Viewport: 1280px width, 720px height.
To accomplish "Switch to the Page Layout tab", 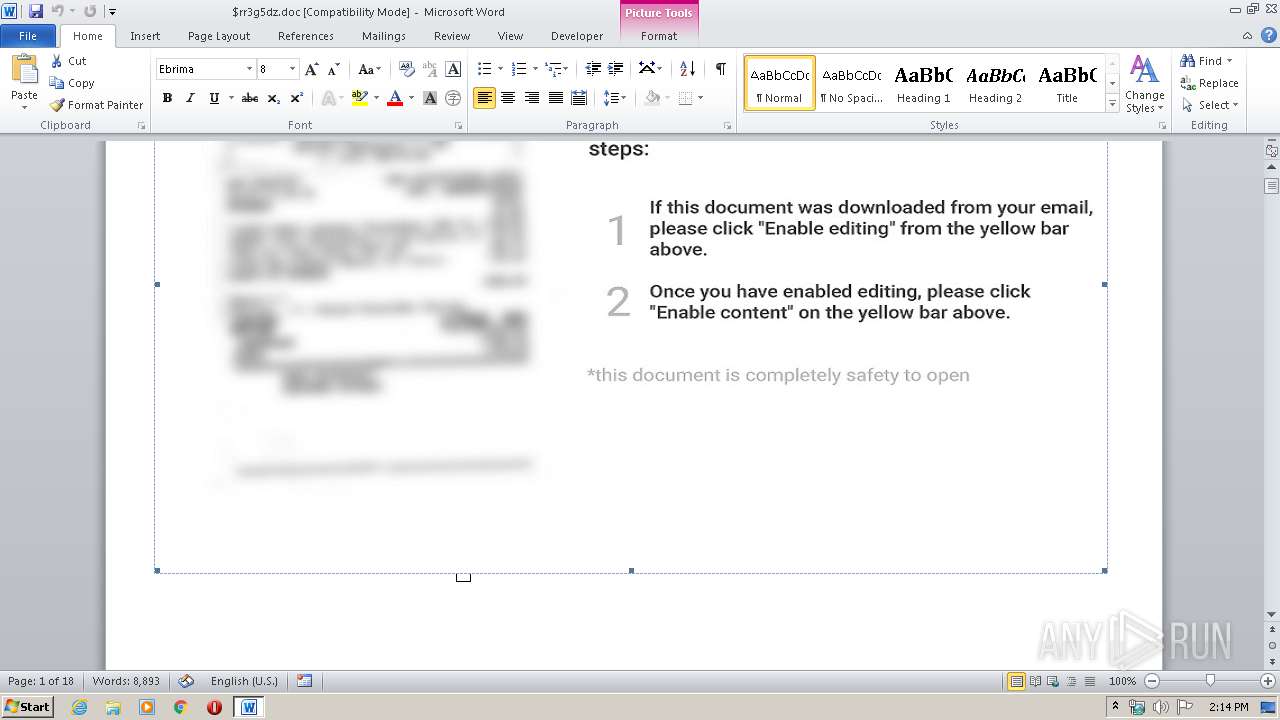I will pos(219,36).
